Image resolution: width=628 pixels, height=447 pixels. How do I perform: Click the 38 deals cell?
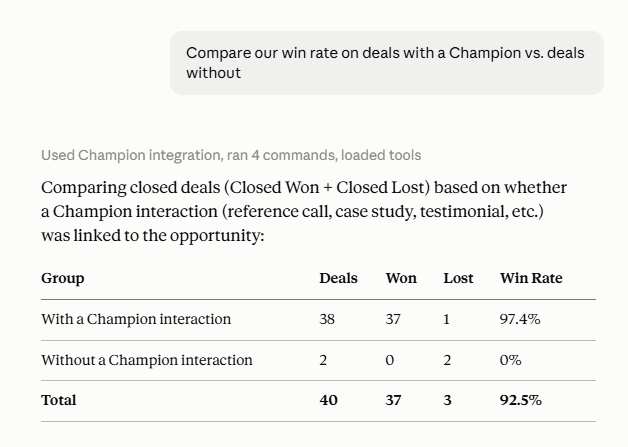click(327, 319)
